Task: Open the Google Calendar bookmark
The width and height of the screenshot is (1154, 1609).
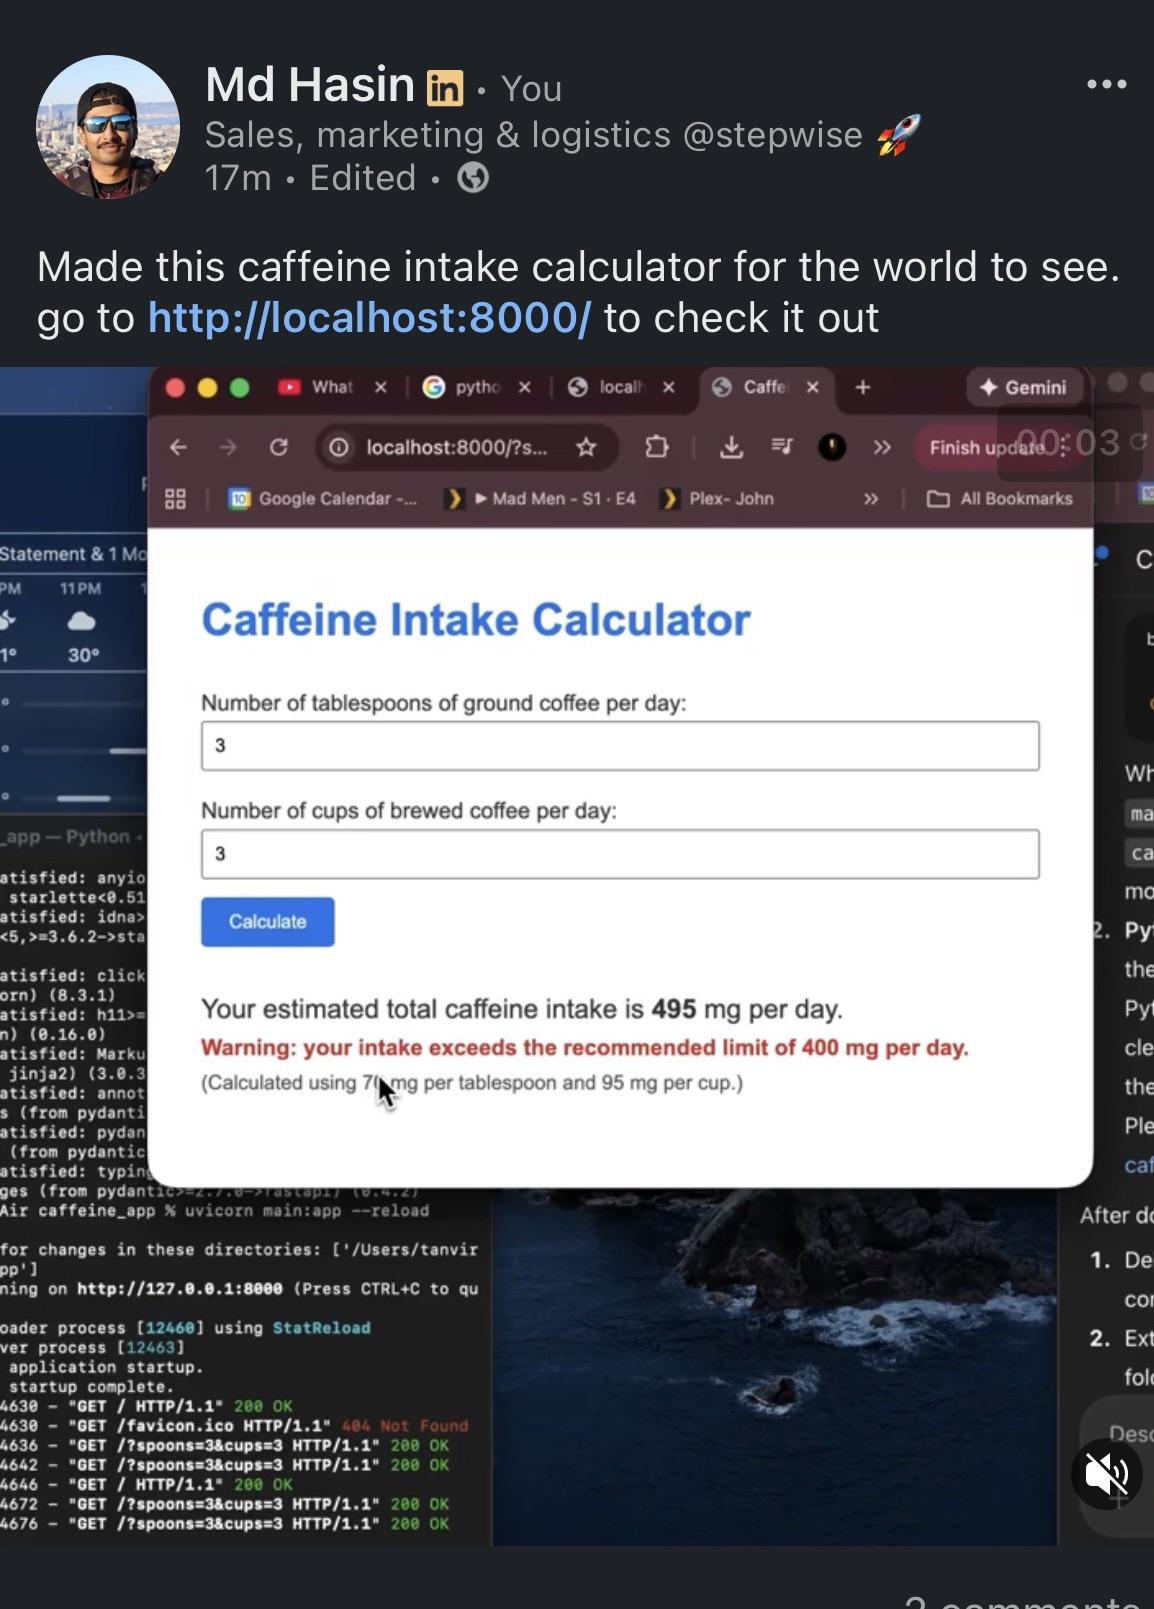Action: click(323, 498)
